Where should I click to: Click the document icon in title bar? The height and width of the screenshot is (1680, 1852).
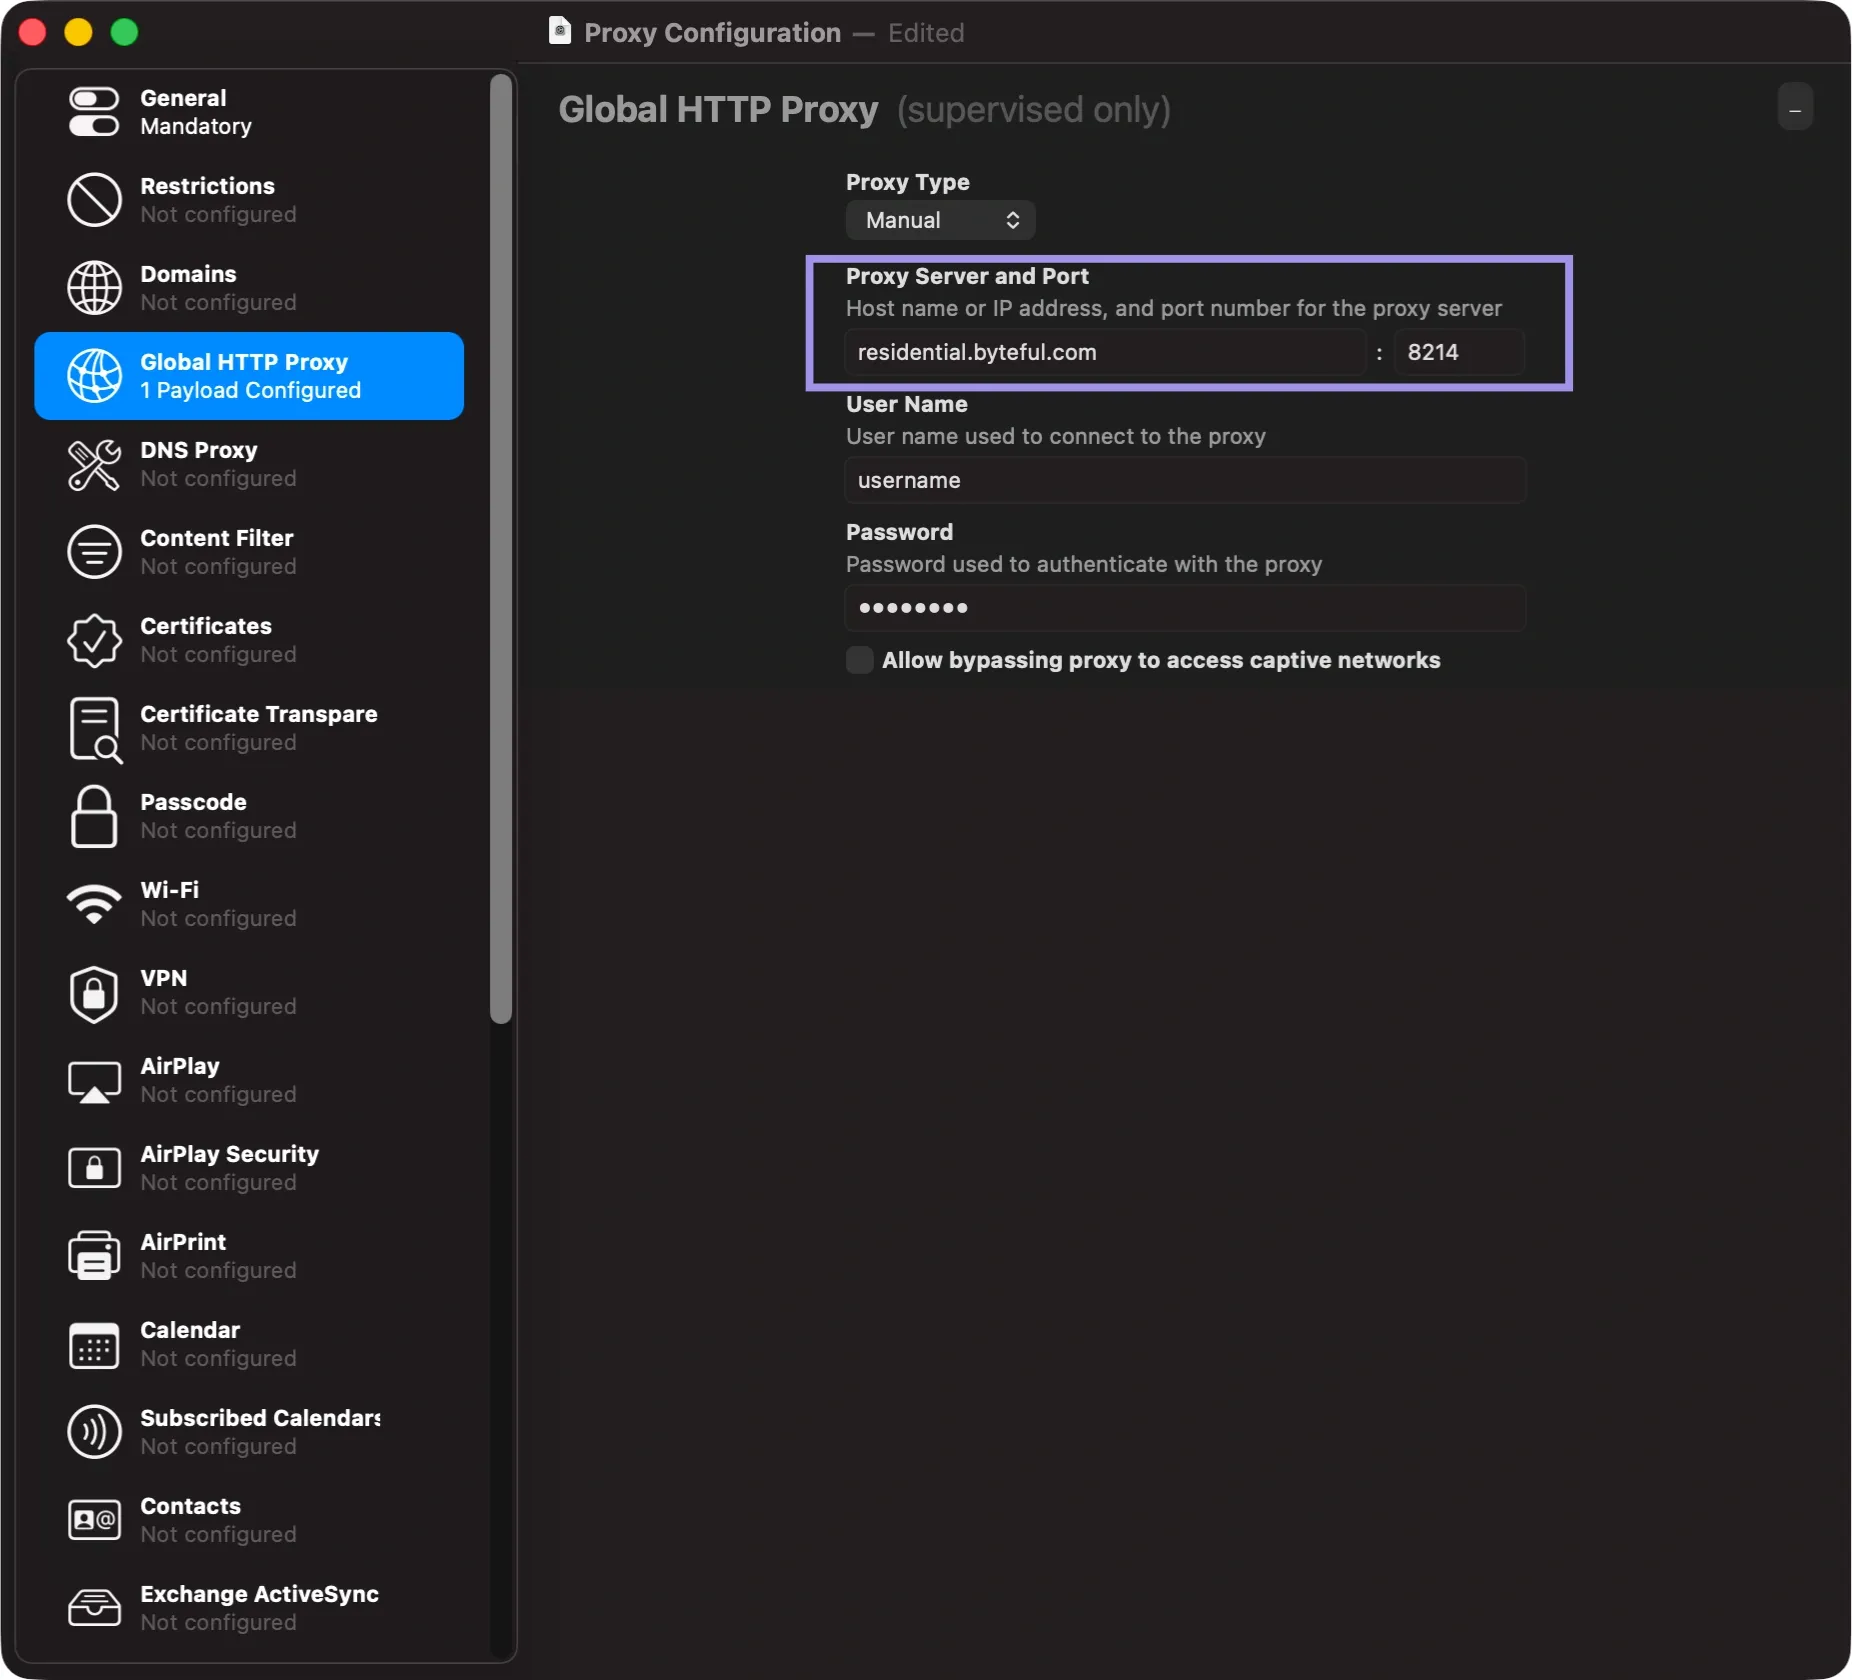[x=560, y=31]
